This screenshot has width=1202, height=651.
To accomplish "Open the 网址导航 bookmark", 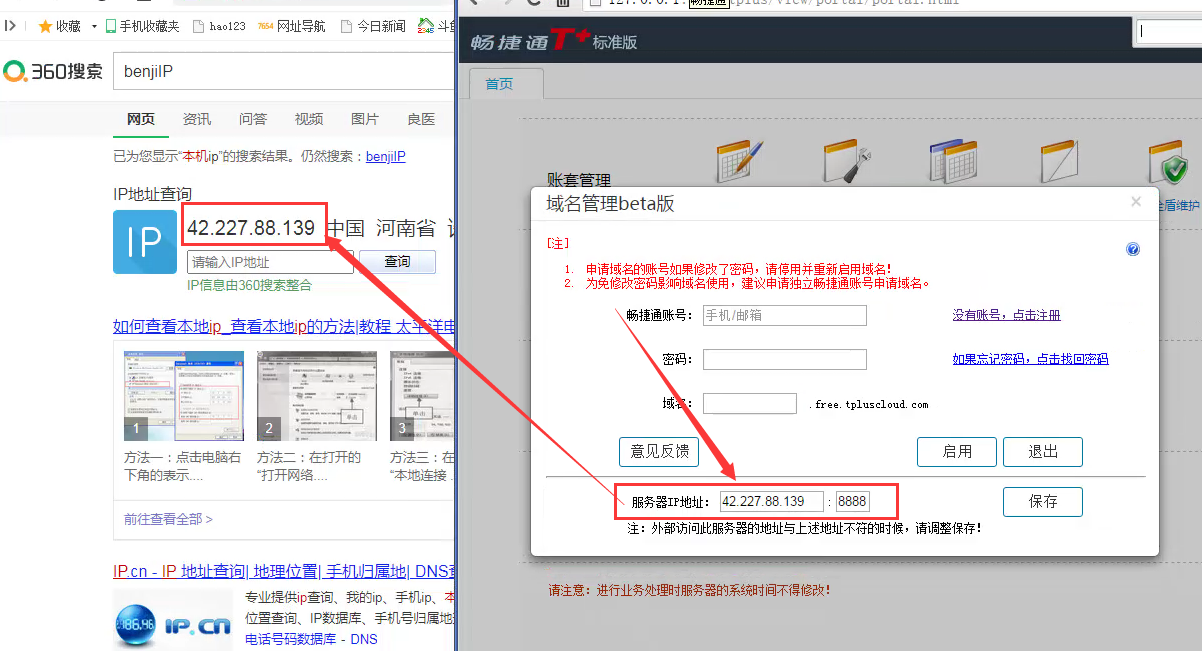I will tap(292, 26).
